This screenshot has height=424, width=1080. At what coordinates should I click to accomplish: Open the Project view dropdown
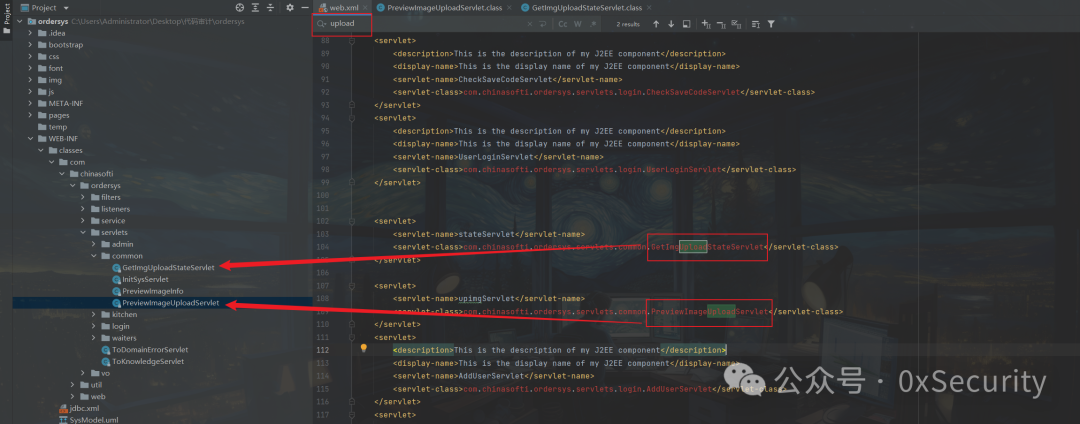50,8
